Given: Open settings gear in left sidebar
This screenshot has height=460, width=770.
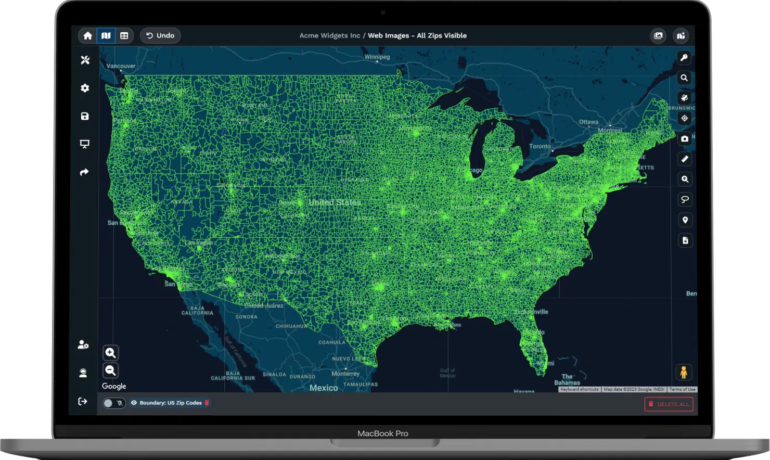Looking at the screenshot, I should click(x=85, y=88).
